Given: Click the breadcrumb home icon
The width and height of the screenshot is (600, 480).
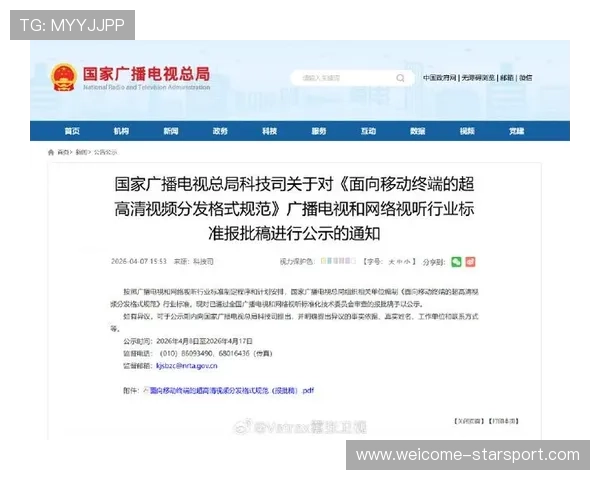Looking at the screenshot, I should click(x=51, y=152).
